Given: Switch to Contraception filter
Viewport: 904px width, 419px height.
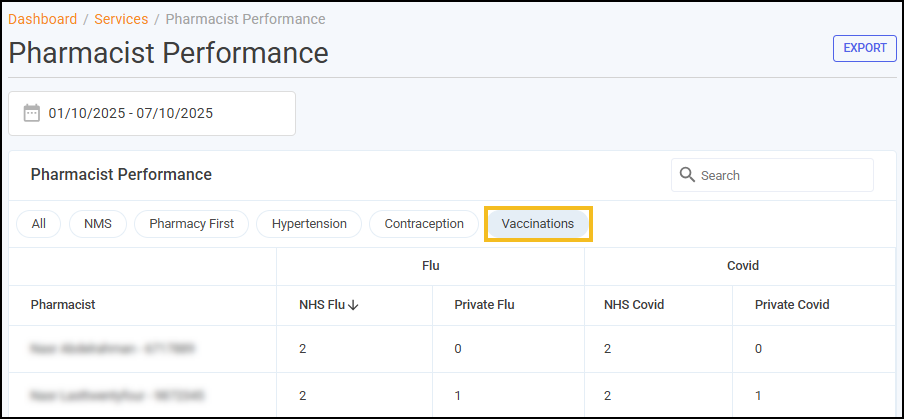Looking at the screenshot, I should pyautogui.click(x=424, y=224).
